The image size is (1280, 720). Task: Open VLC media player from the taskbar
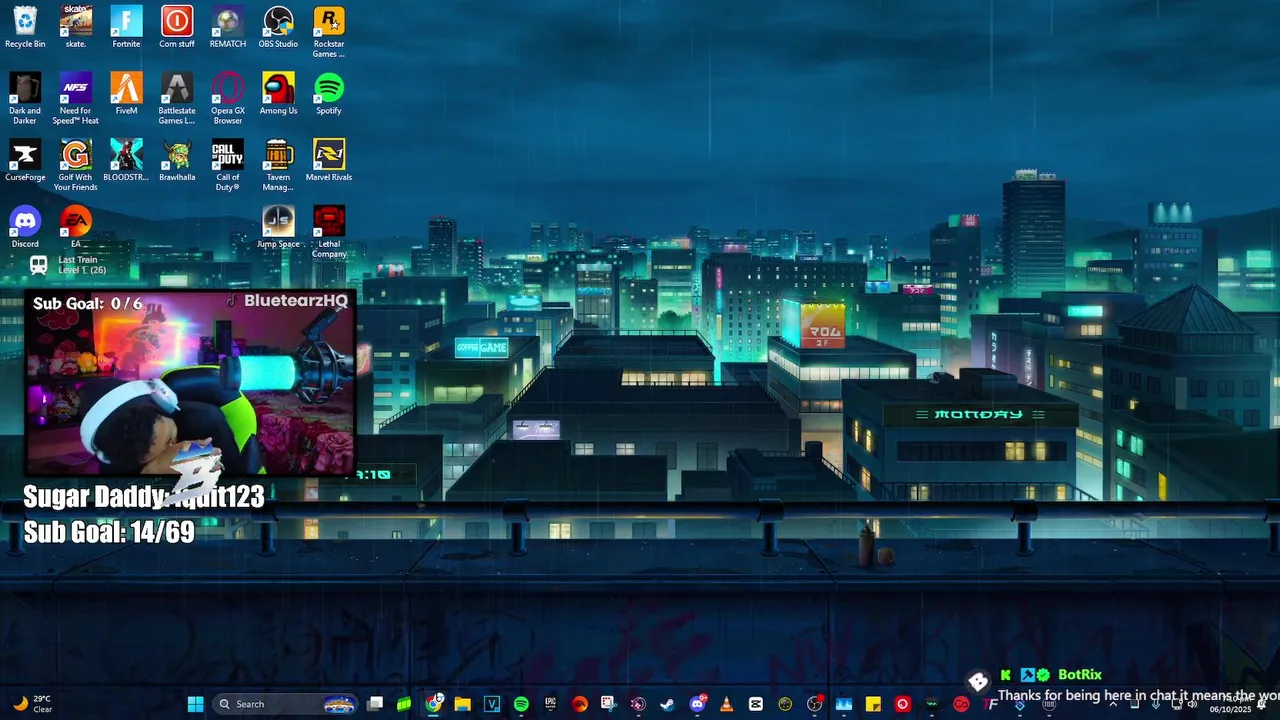(x=726, y=704)
